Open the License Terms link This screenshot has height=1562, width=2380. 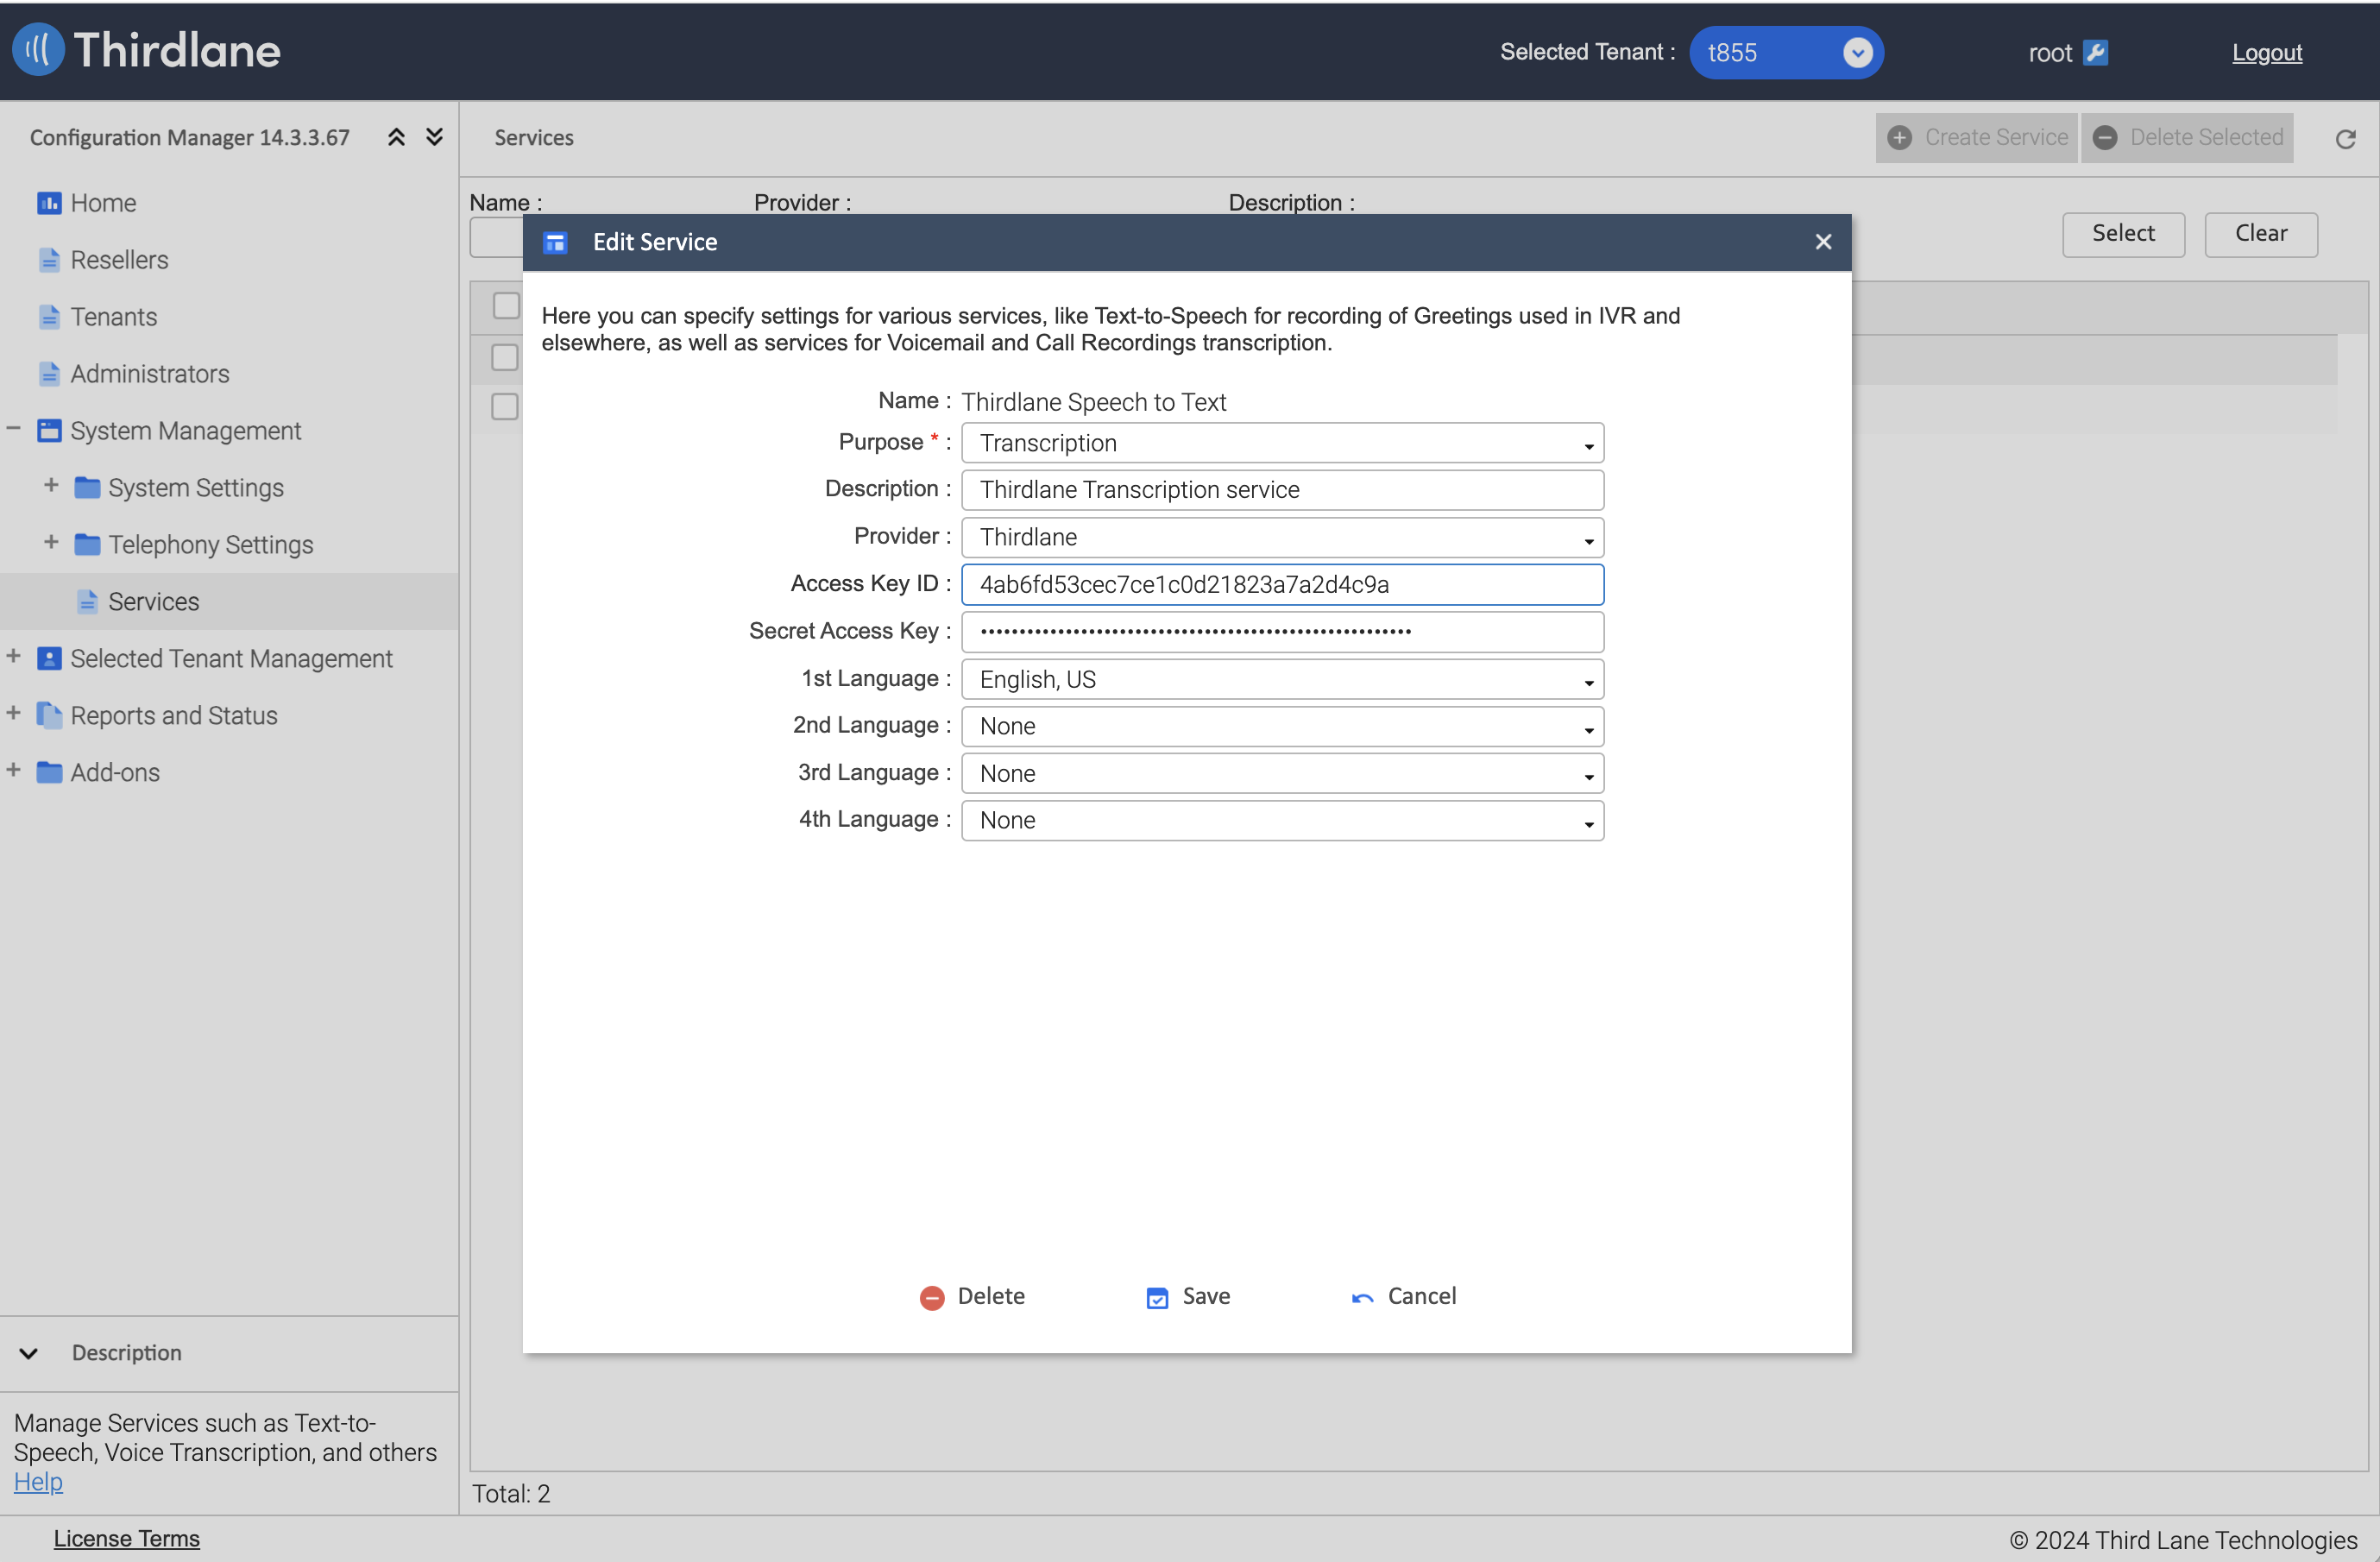tap(127, 1540)
